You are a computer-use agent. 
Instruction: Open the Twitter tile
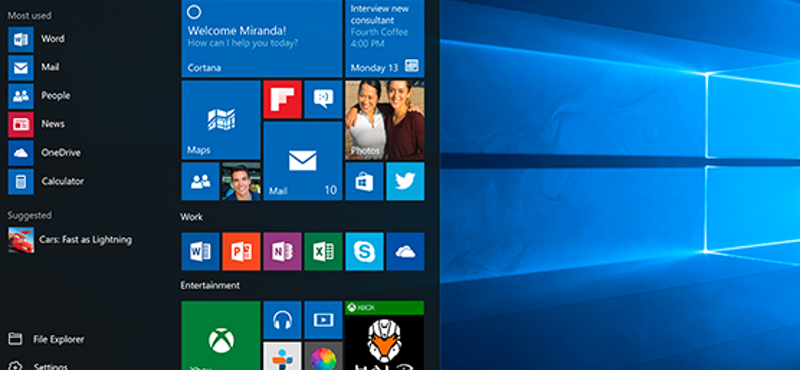pyautogui.click(x=405, y=181)
